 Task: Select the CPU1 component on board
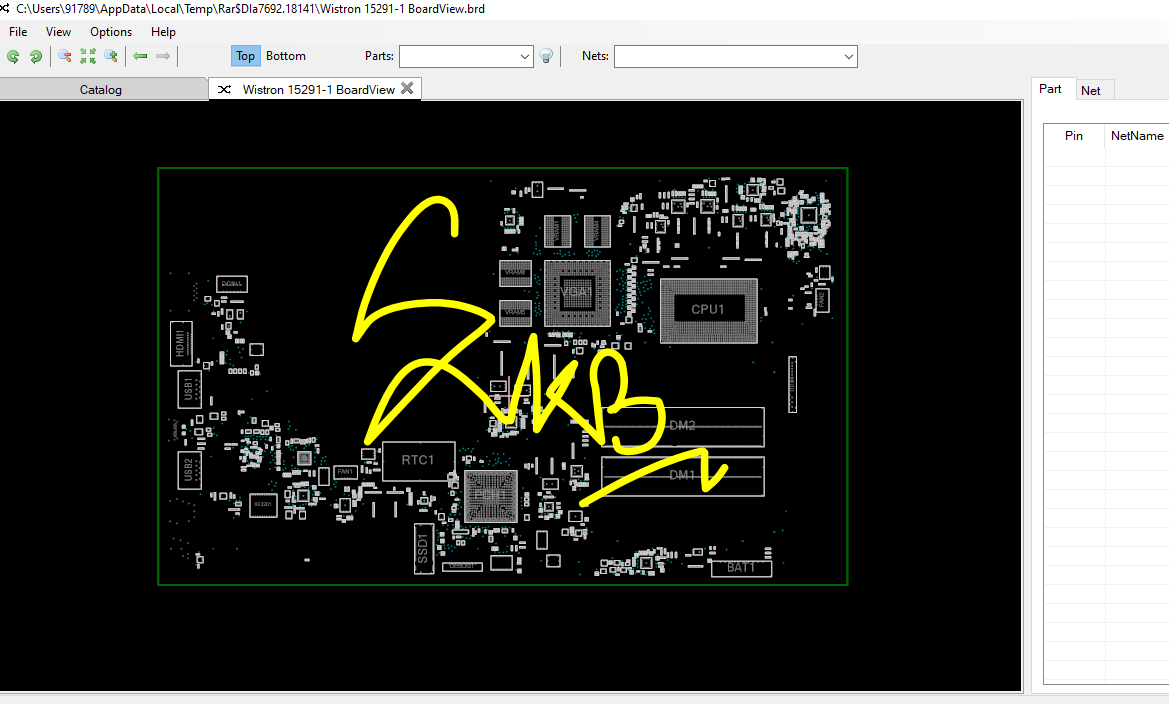[x=708, y=310]
